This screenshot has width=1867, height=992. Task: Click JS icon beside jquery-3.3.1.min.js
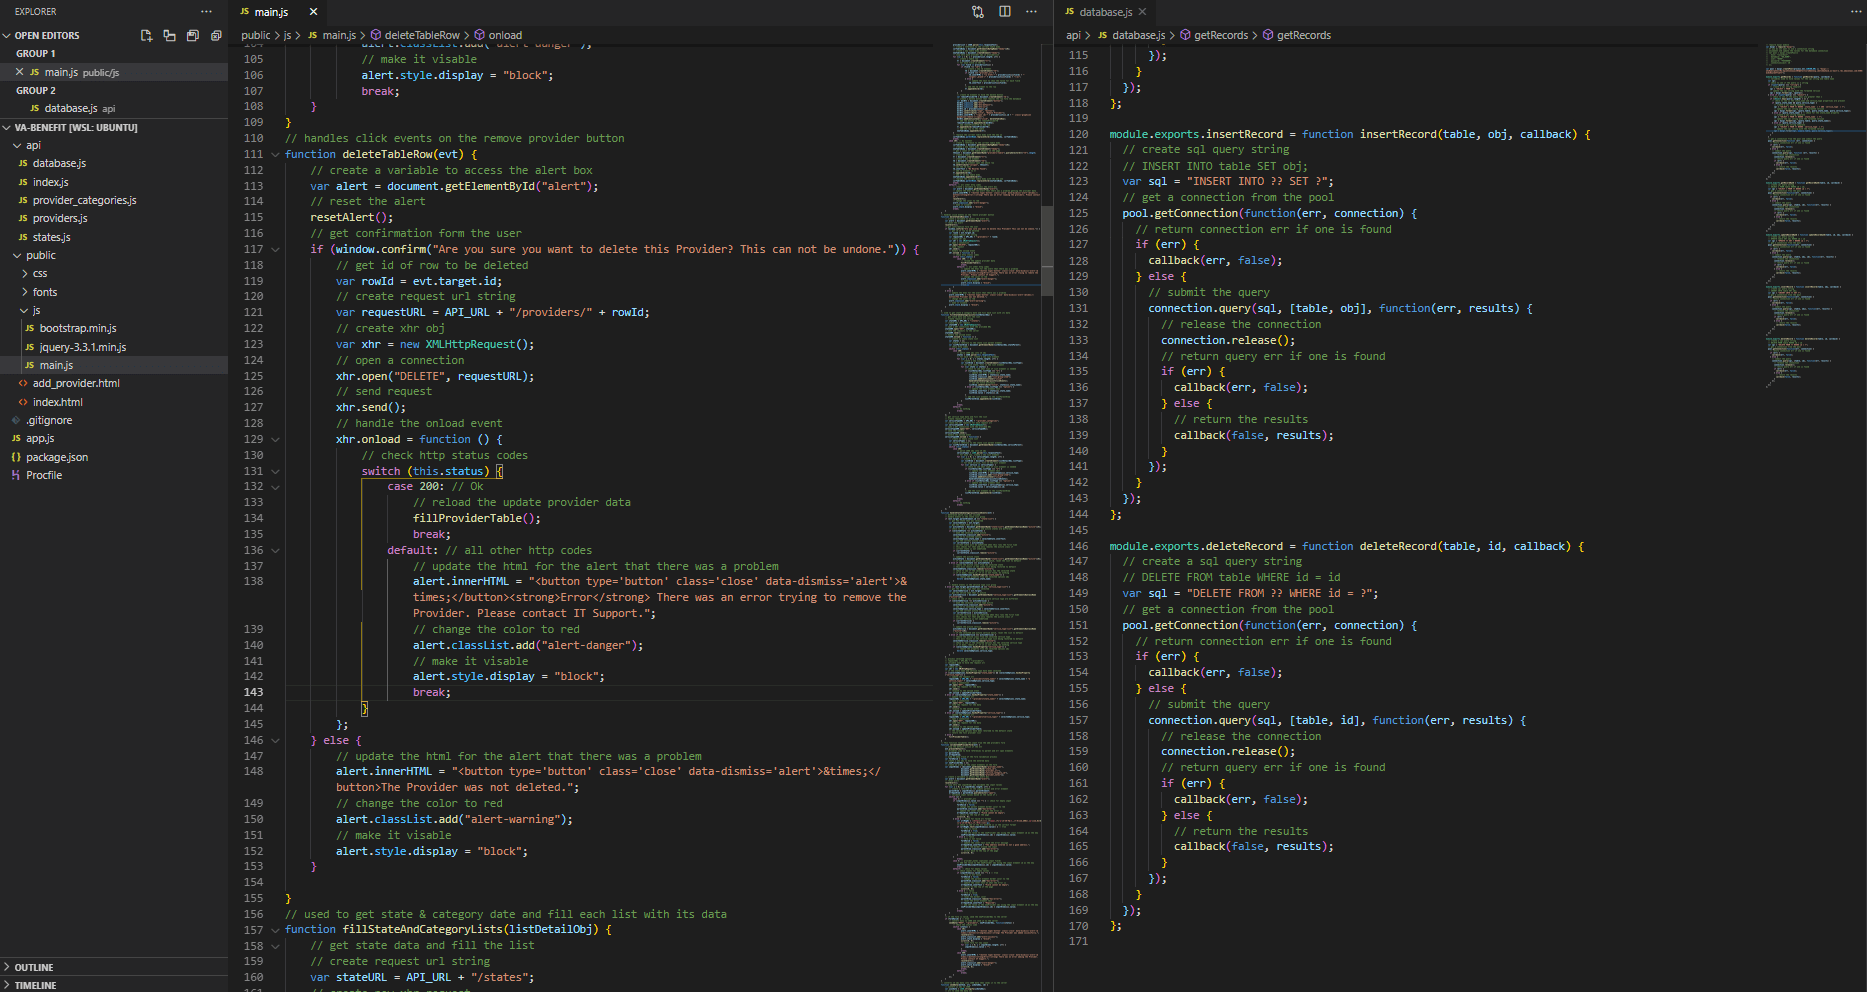pyautogui.click(x=30, y=347)
